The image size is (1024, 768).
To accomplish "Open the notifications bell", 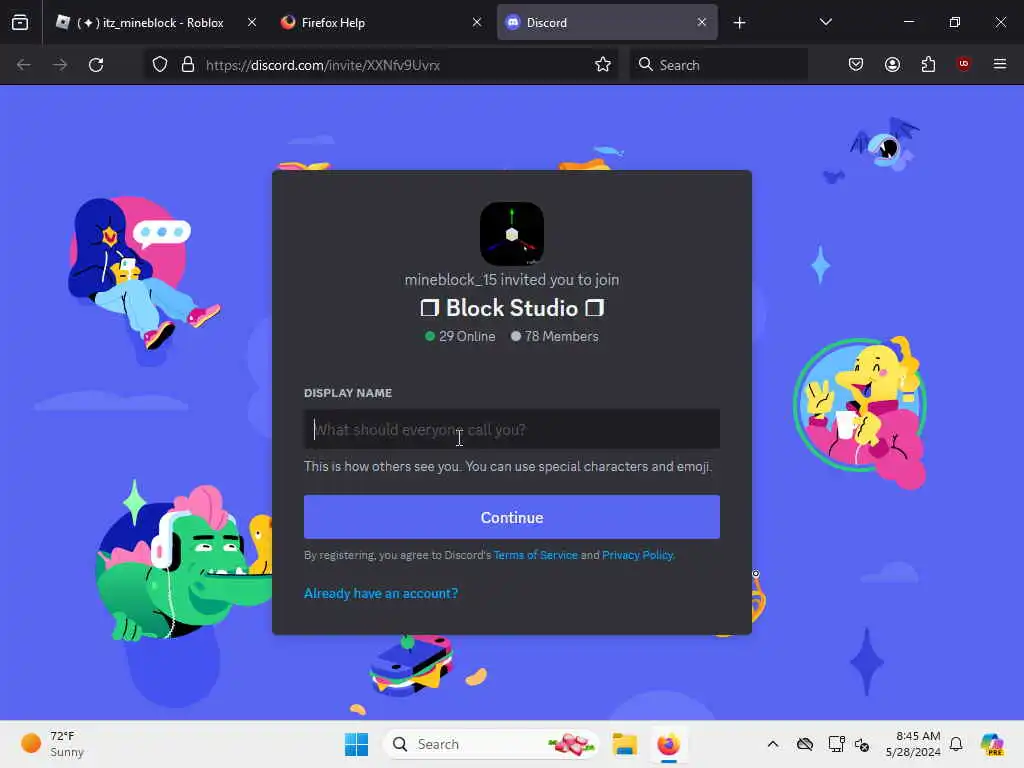I will tap(956, 744).
